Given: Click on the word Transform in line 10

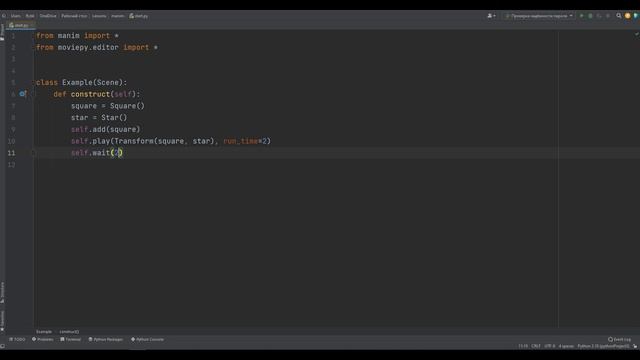Looking at the screenshot, I should 134,141.
